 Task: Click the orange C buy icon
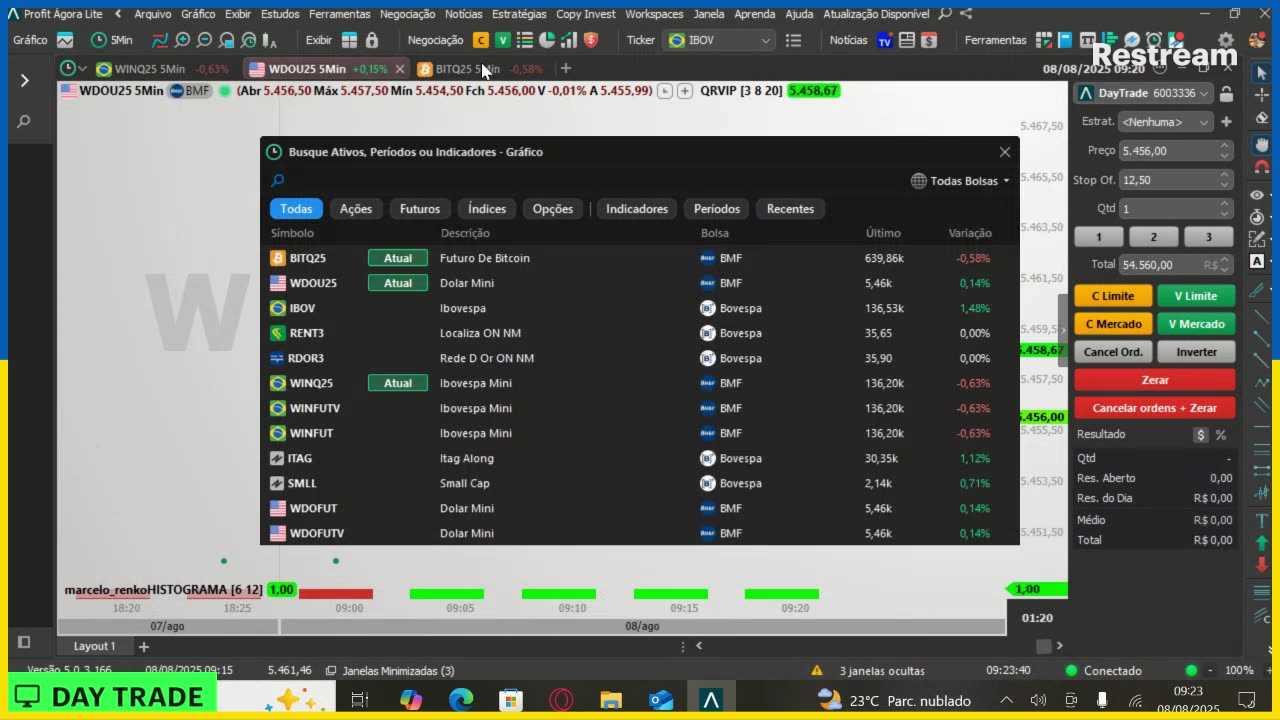pyautogui.click(x=481, y=40)
